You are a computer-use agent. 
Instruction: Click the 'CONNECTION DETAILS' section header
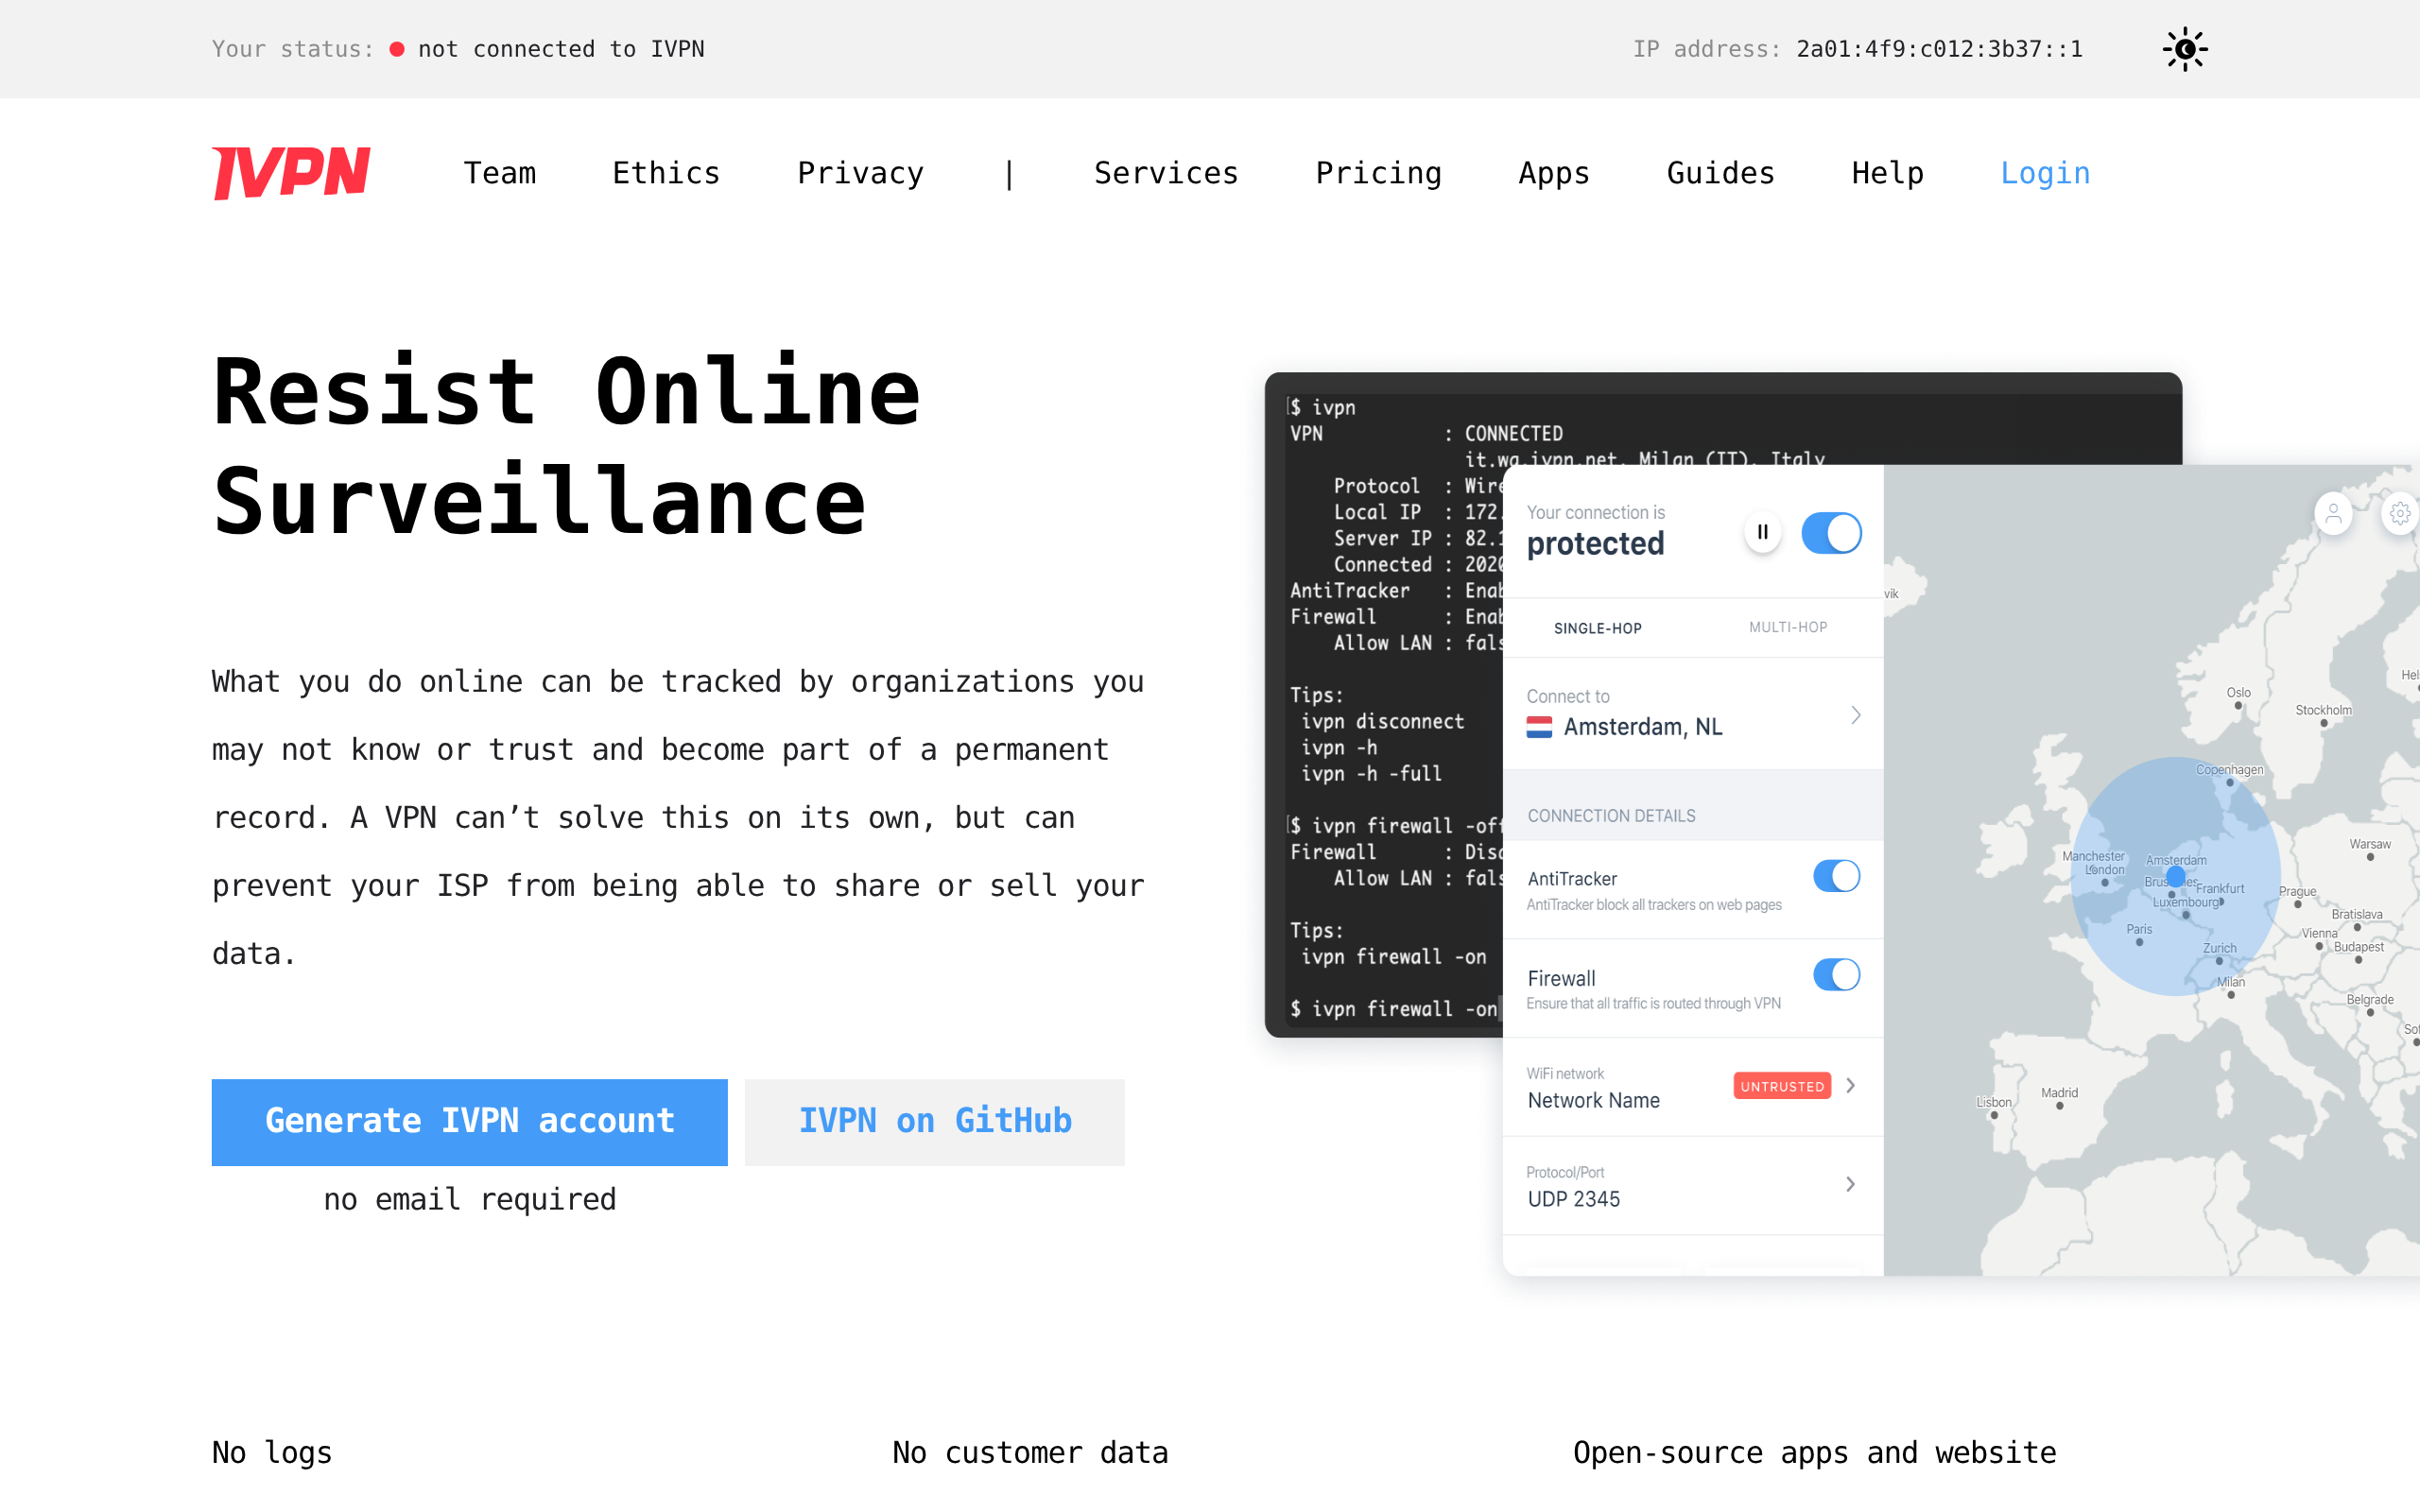(1611, 816)
